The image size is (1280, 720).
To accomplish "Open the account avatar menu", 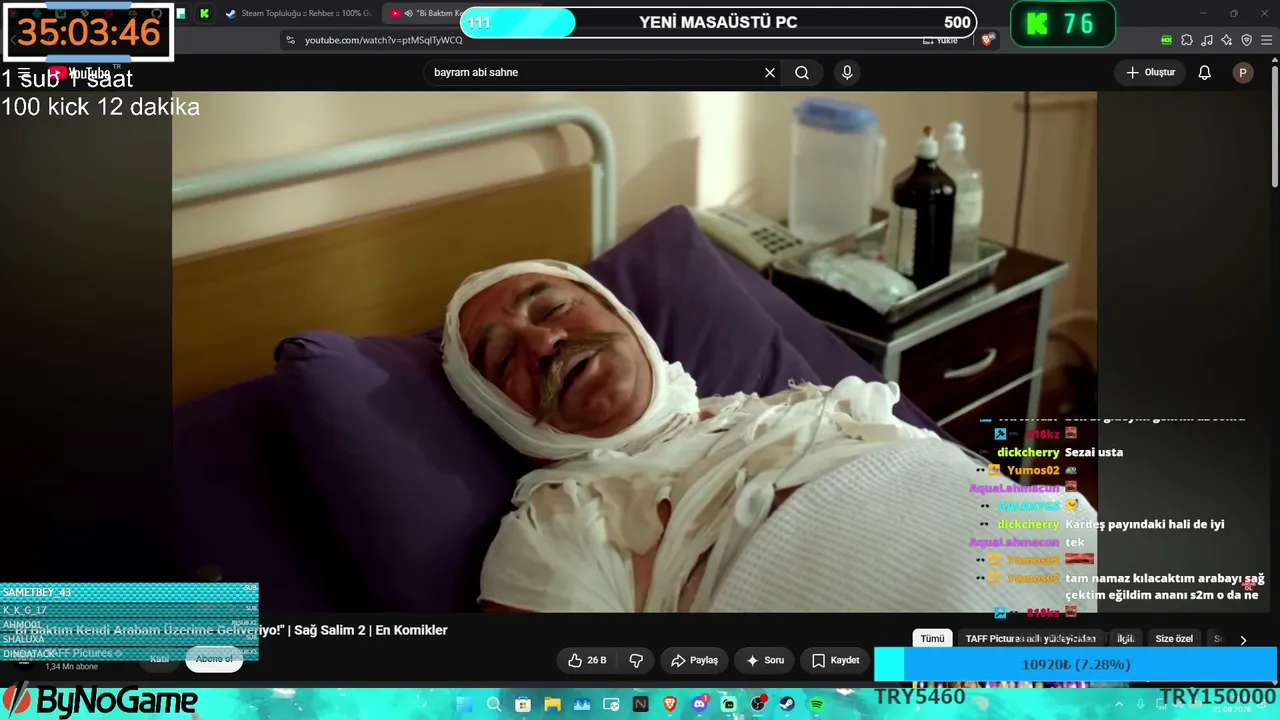I will coord(1243,72).
